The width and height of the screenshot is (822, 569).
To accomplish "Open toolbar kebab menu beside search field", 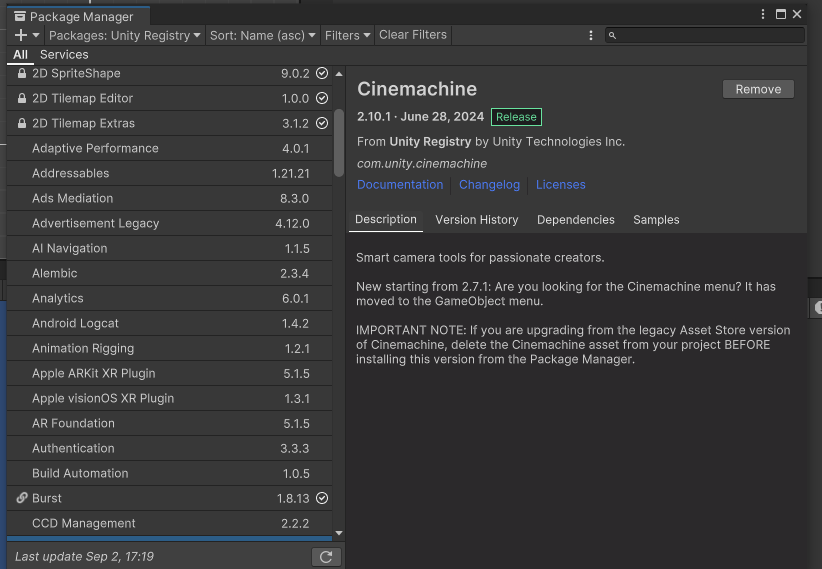I will [x=591, y=35].
